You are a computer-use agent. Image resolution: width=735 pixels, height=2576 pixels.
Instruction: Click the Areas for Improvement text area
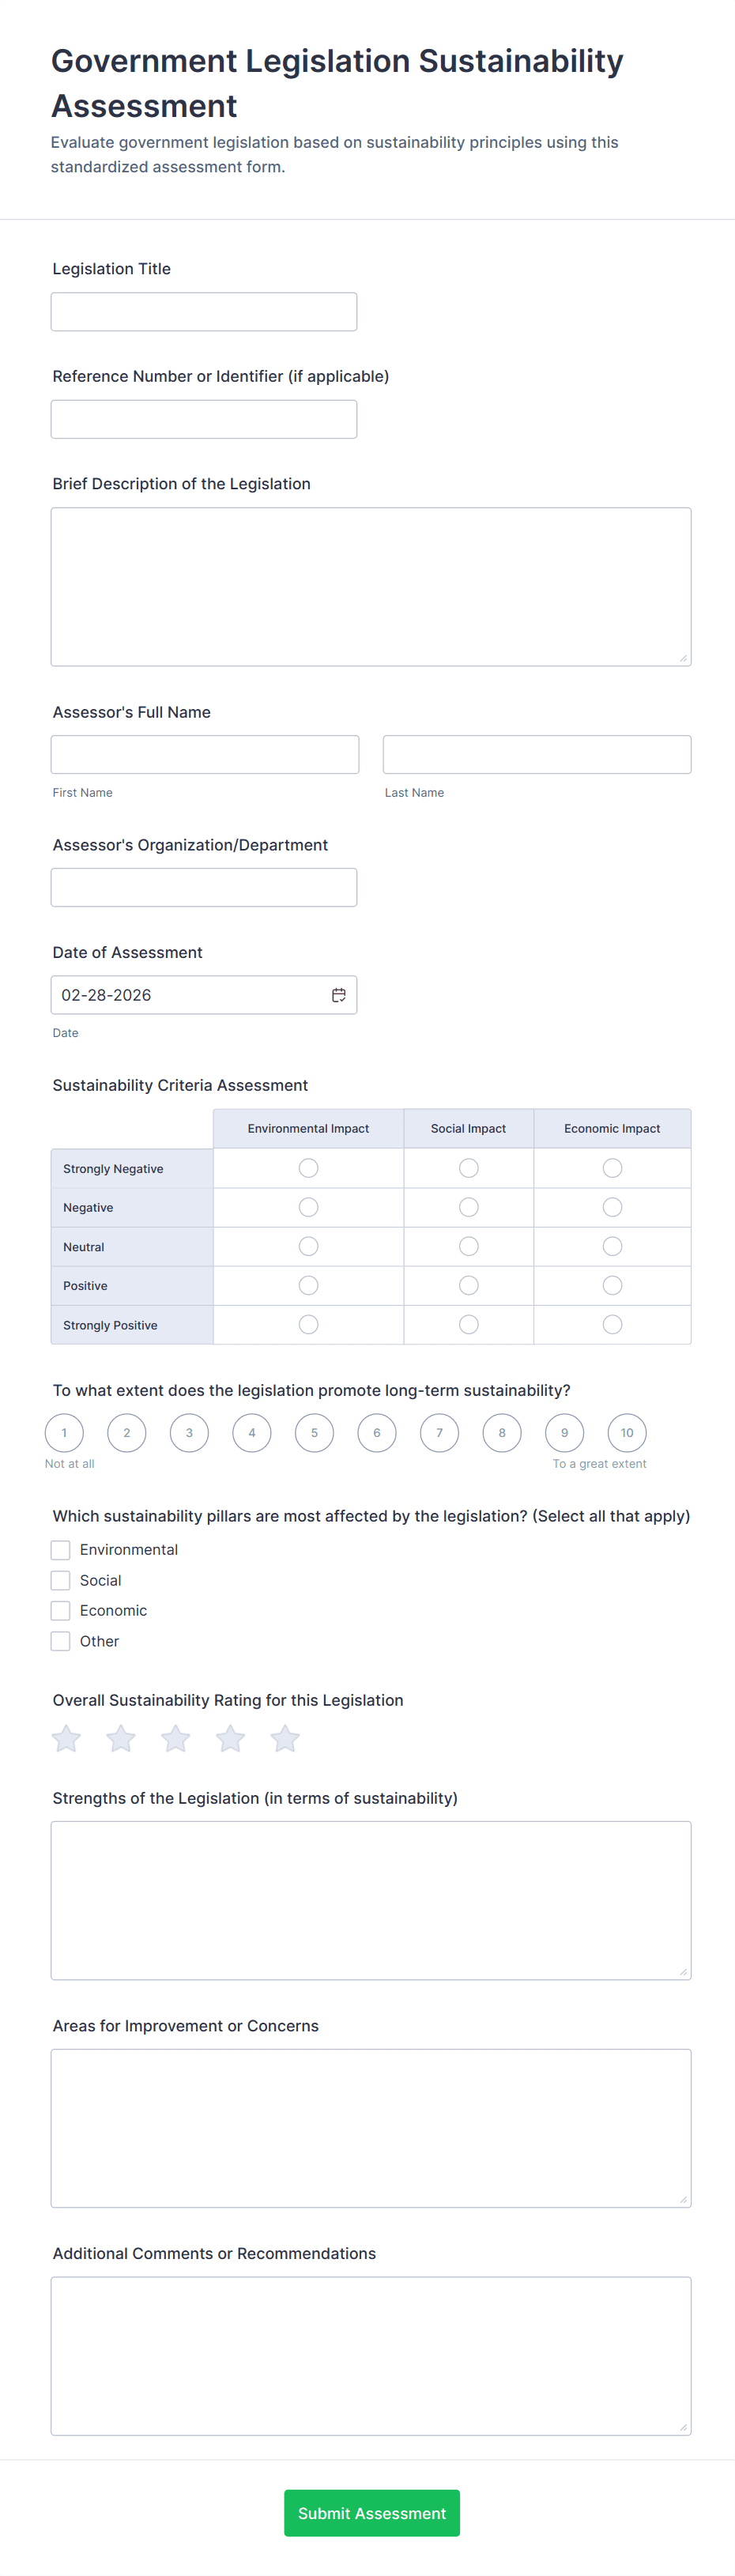coord(371,2128)
